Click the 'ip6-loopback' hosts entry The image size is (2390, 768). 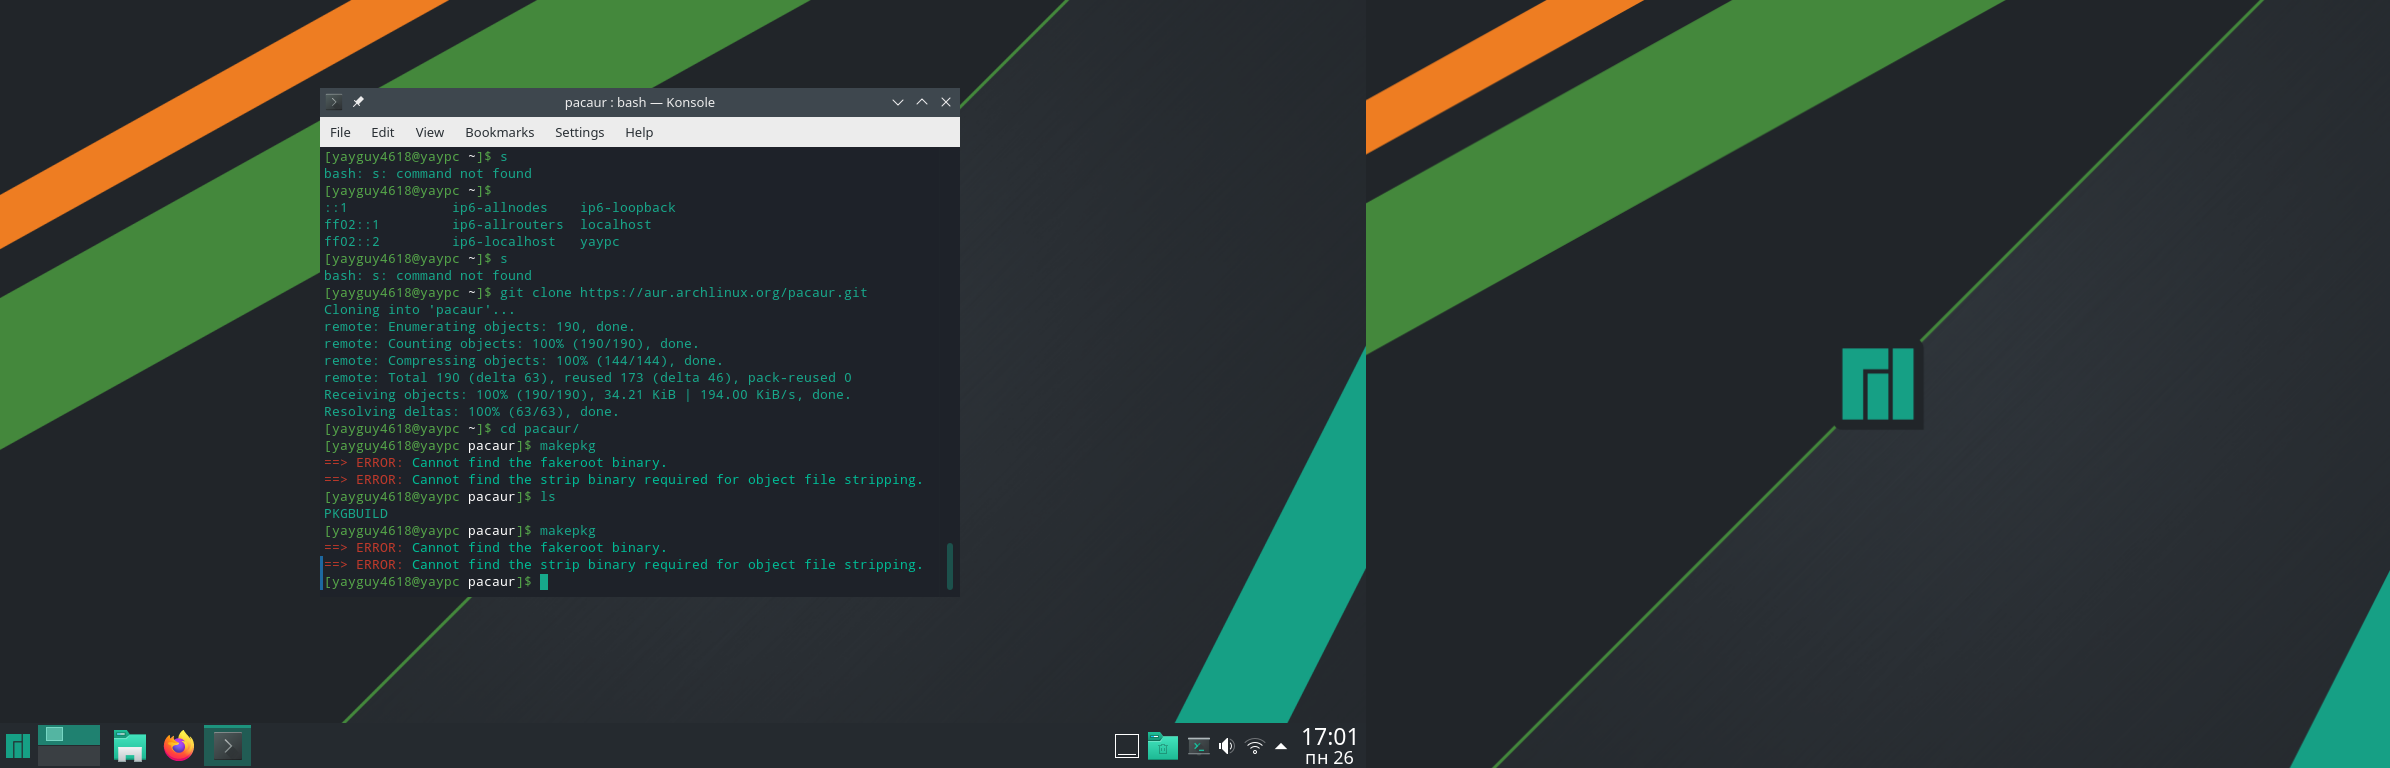pos(628,208)
